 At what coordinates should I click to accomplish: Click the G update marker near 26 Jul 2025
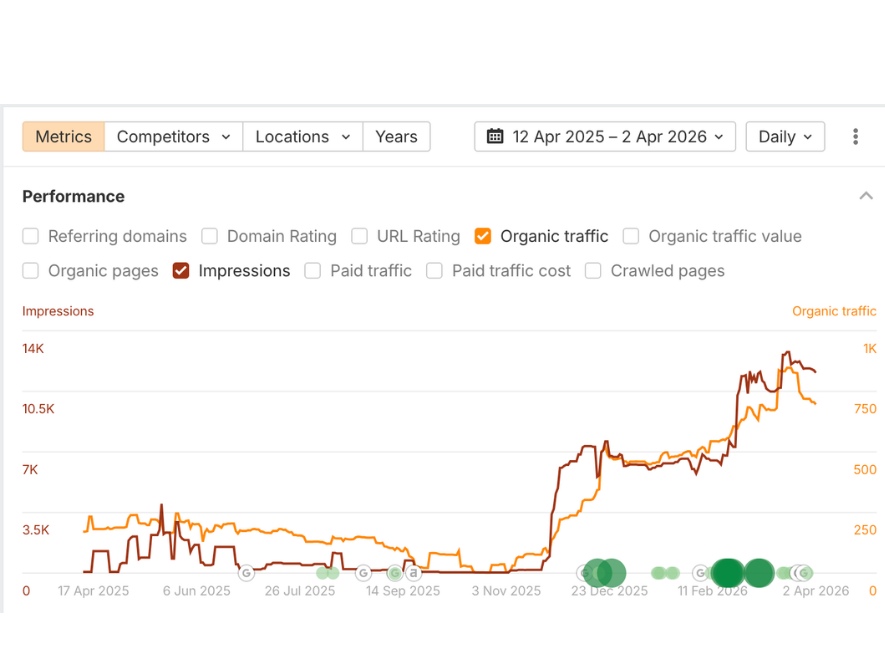(x=245, y=573)
